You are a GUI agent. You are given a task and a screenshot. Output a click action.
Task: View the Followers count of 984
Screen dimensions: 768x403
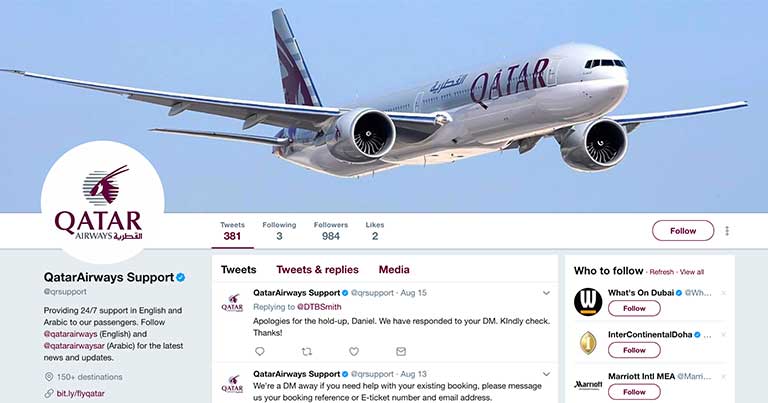coord(331,231)
